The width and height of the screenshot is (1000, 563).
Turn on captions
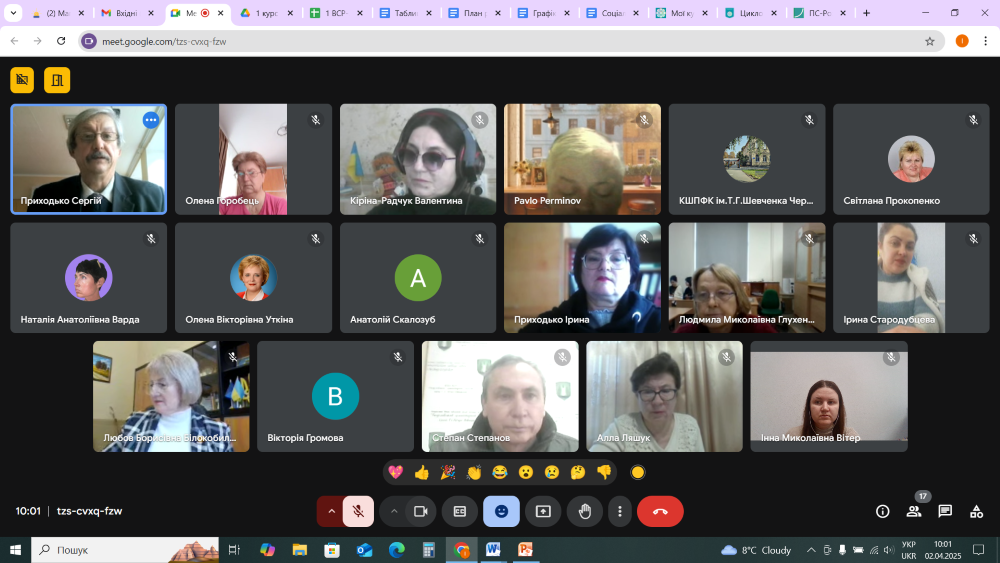click(x=460, y=511)
